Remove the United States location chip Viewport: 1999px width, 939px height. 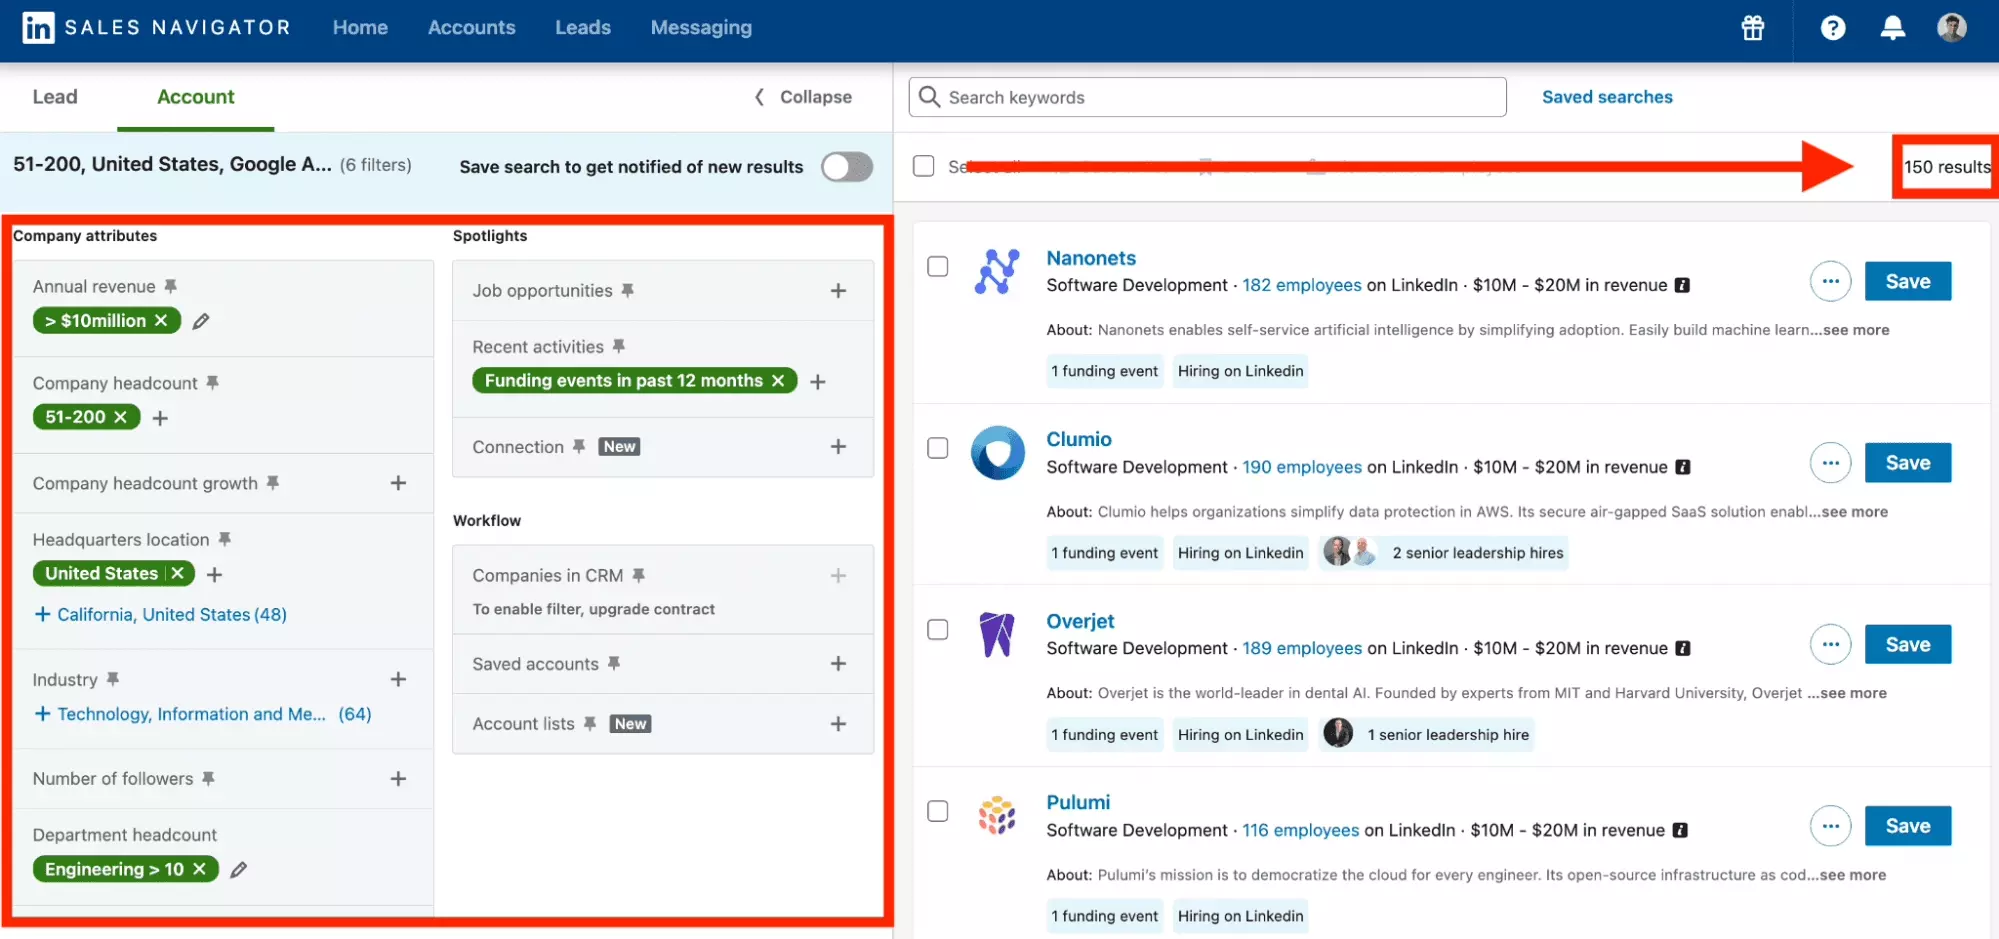[178, 573]
